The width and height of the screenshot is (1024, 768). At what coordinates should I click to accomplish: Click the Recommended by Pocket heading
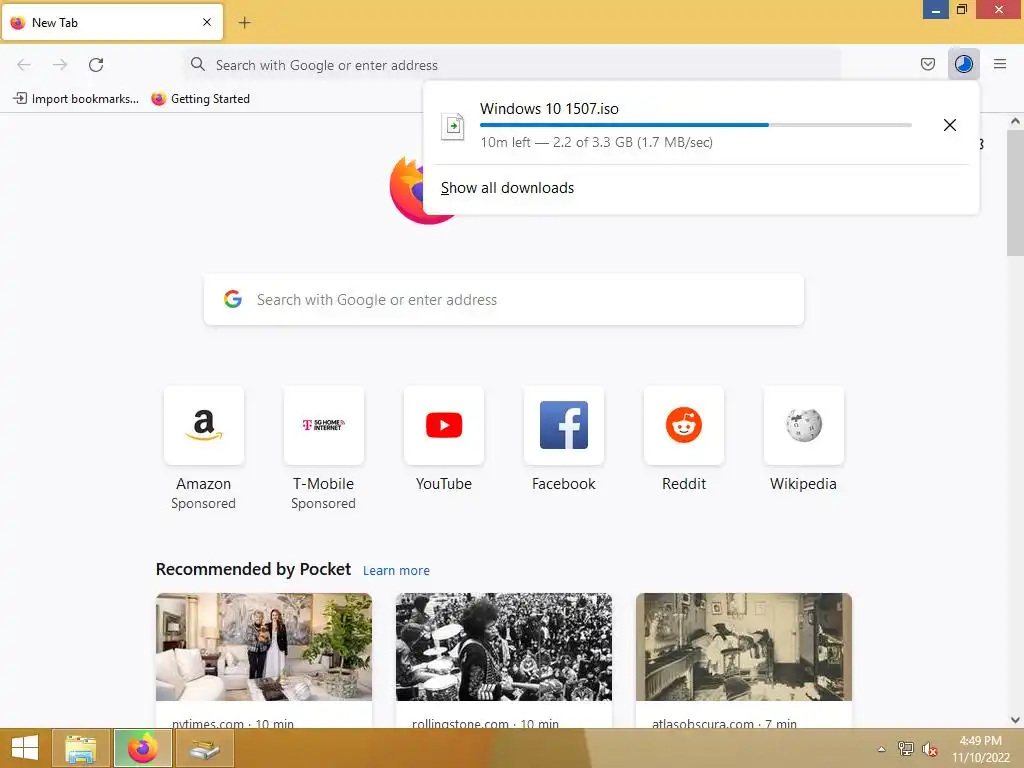(x=253, y=569)
